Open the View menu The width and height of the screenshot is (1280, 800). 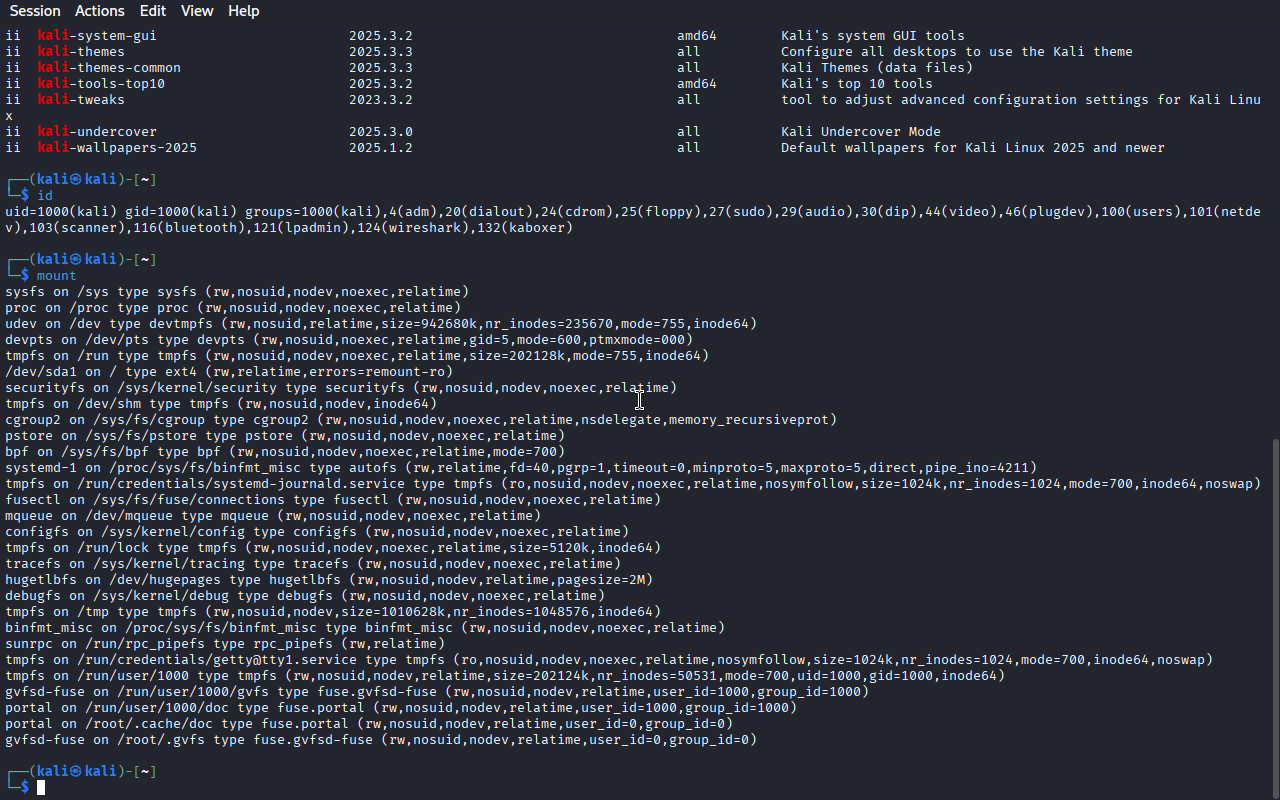tap(197, 11)
